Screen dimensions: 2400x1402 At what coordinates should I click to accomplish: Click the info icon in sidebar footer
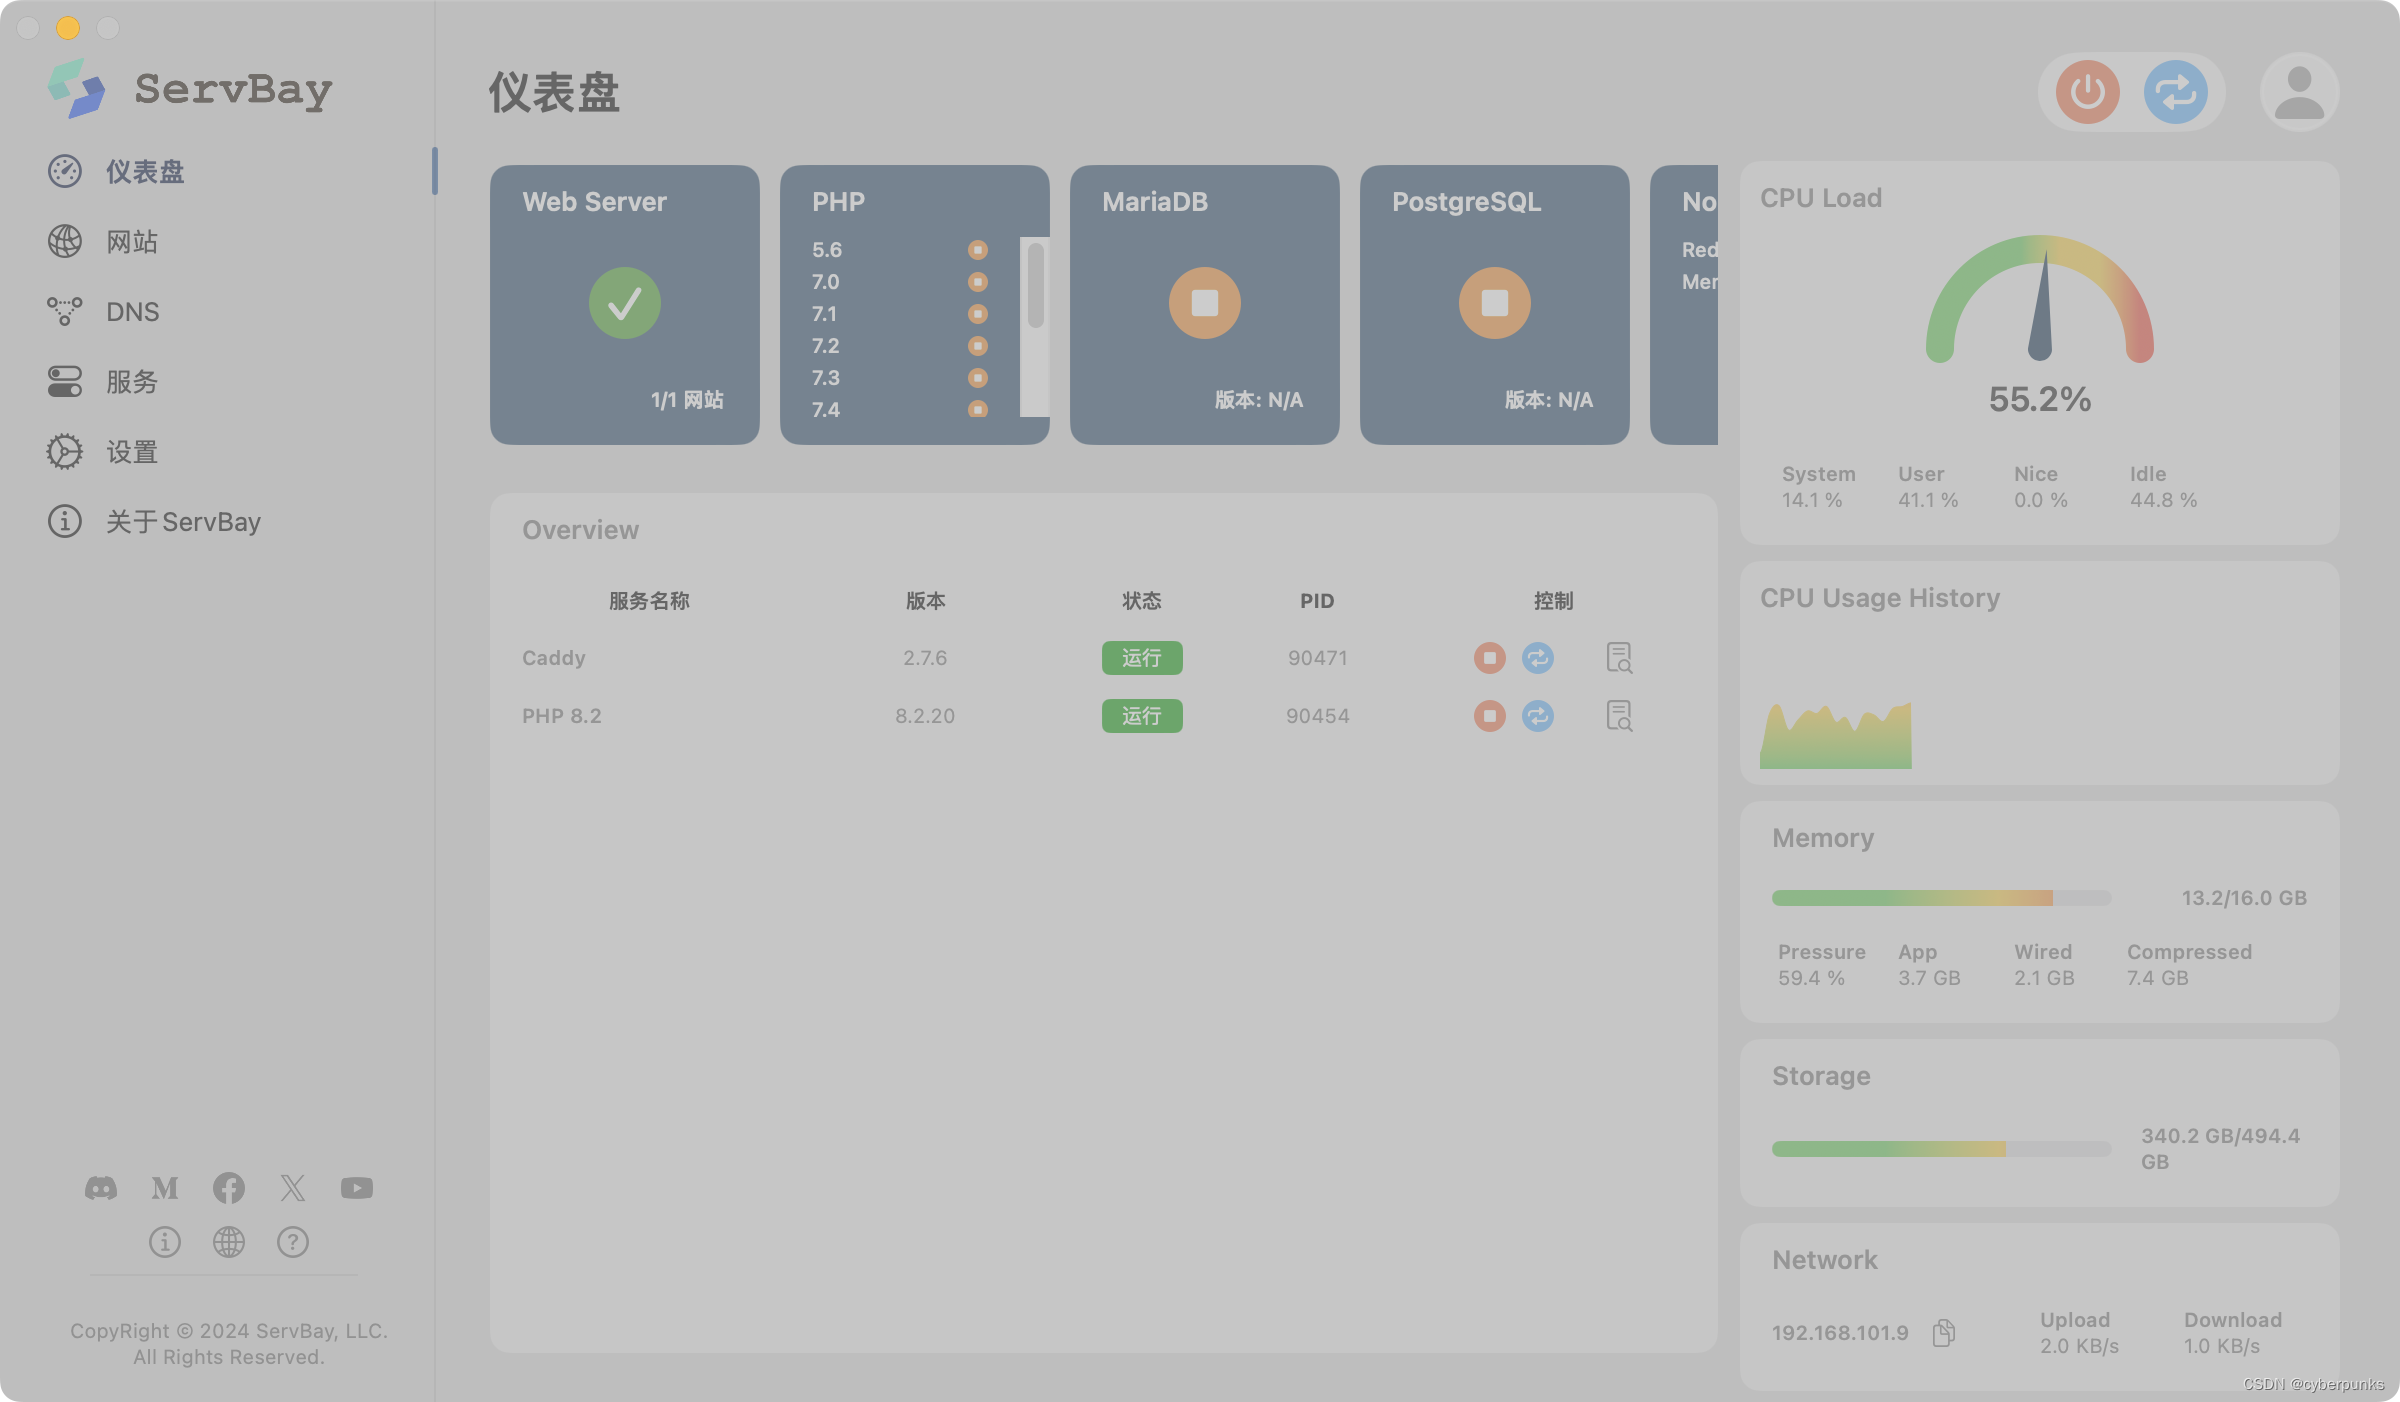click(x=165, y=1242)
